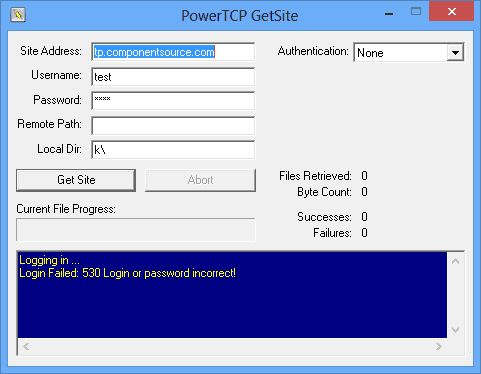Click the Get Site button
Image resolution: width=481 pixels, height=374 pixels.
76,180
